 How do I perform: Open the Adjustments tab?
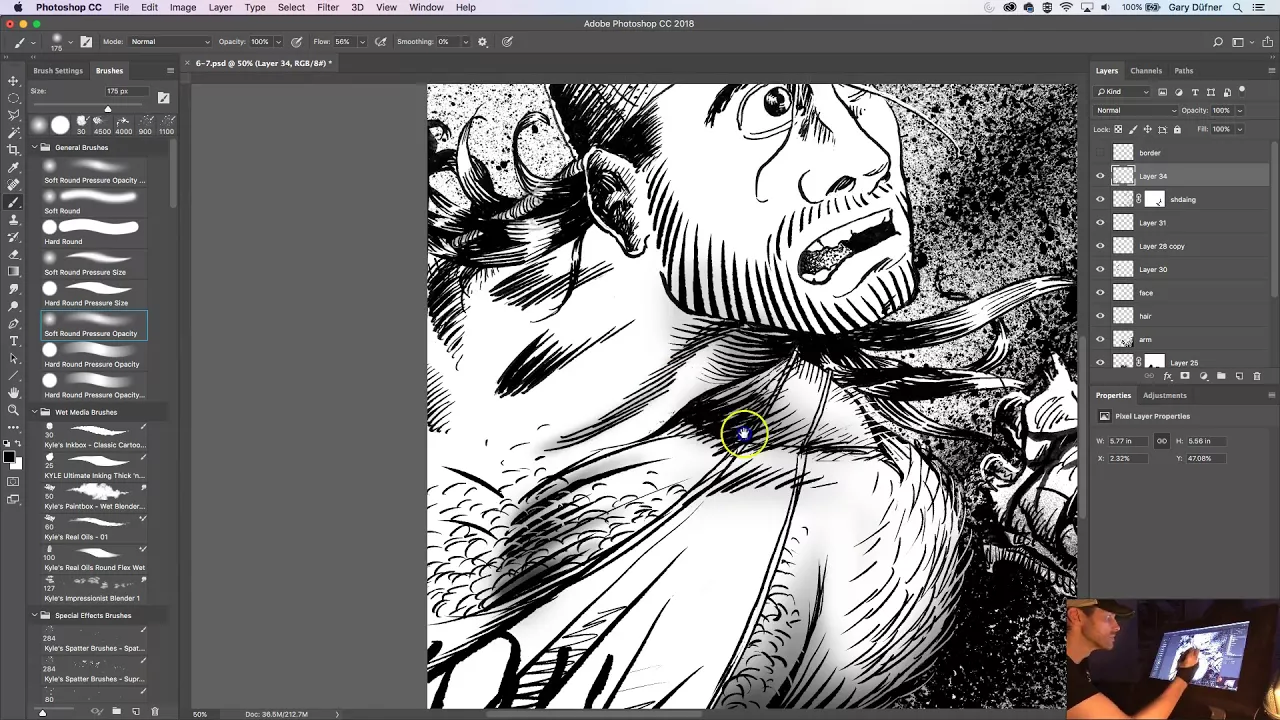(x=1165, y=395)
